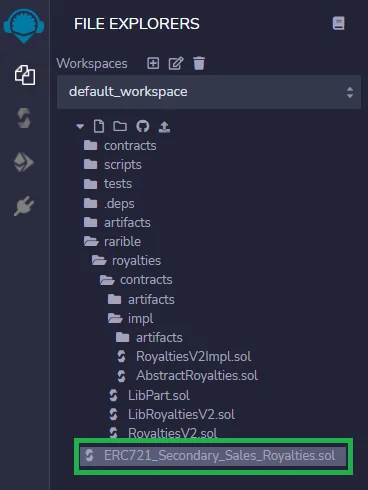Viewport: 368px width, 490px height.
Task: Select the File Explorers sidebar icon
Action: click(x=25, y=75)
